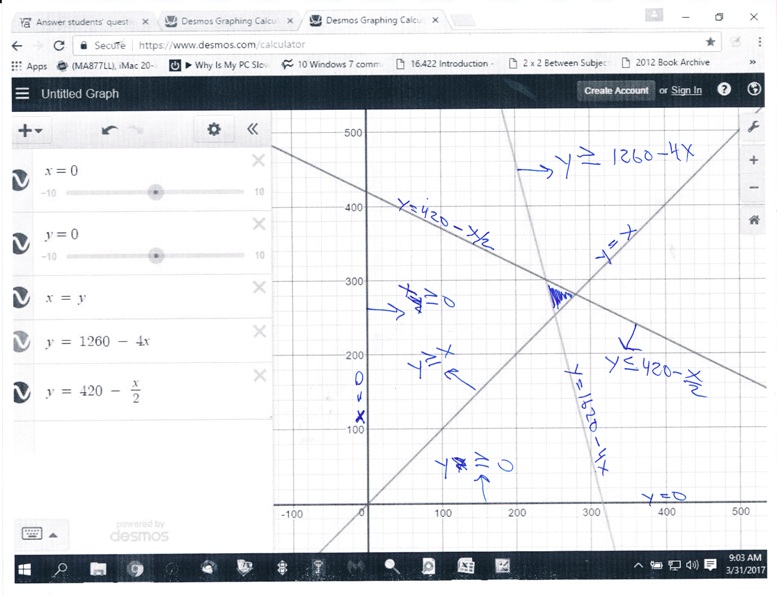Viewport: 777px width, 600px height.
Task: Open the clock showing 9:03 AM
Action: tap(745, 563)
